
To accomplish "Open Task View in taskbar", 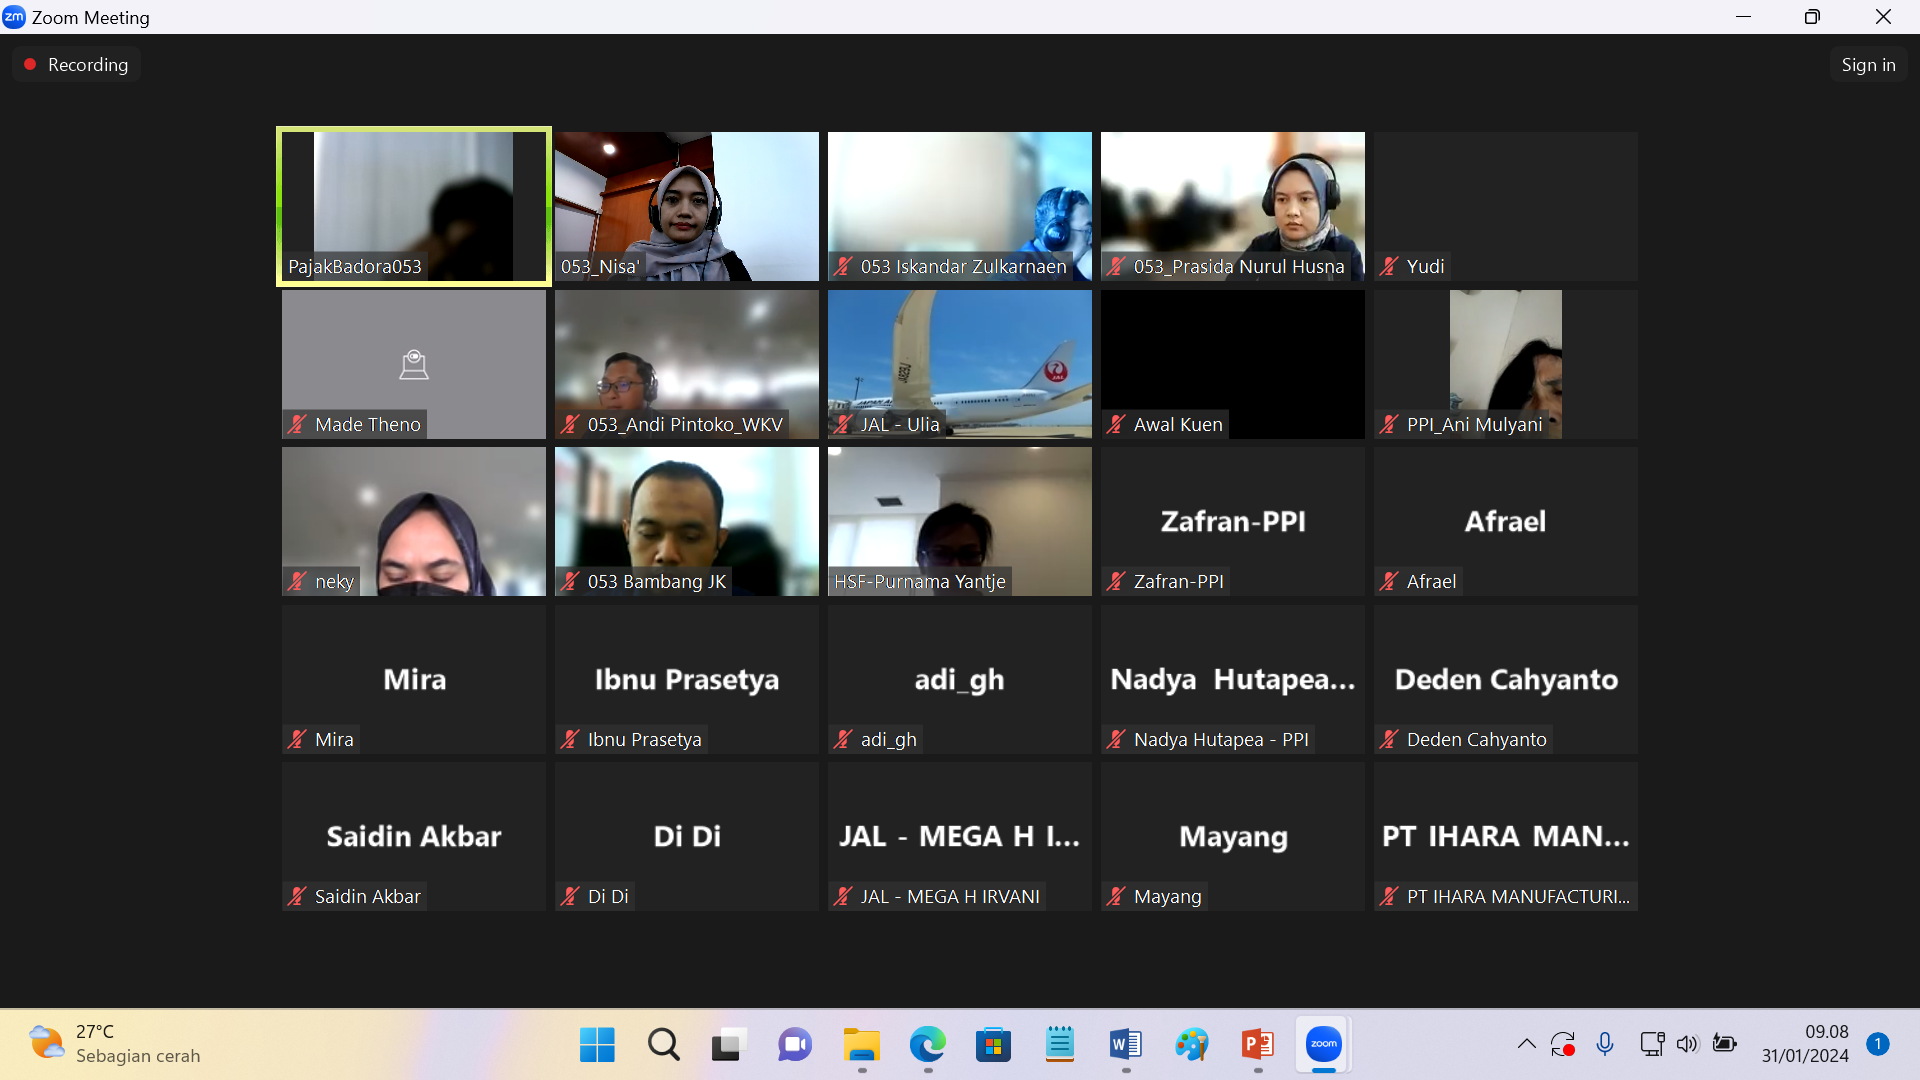I will [x=729, y=1045].
